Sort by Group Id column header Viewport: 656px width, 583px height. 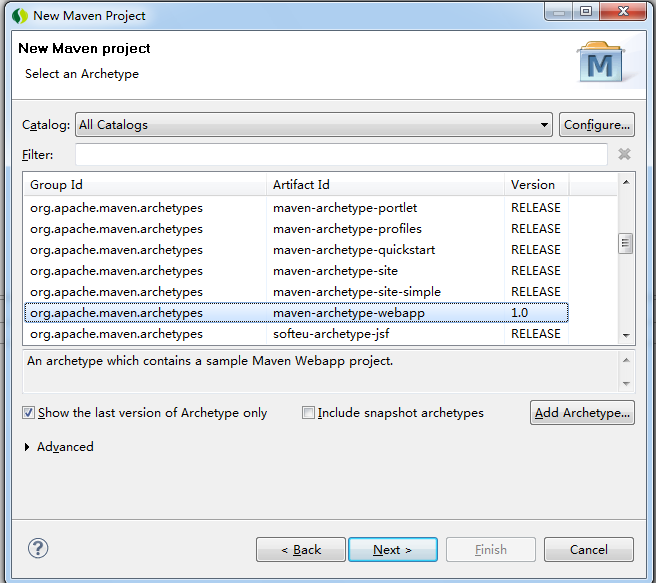145,184
